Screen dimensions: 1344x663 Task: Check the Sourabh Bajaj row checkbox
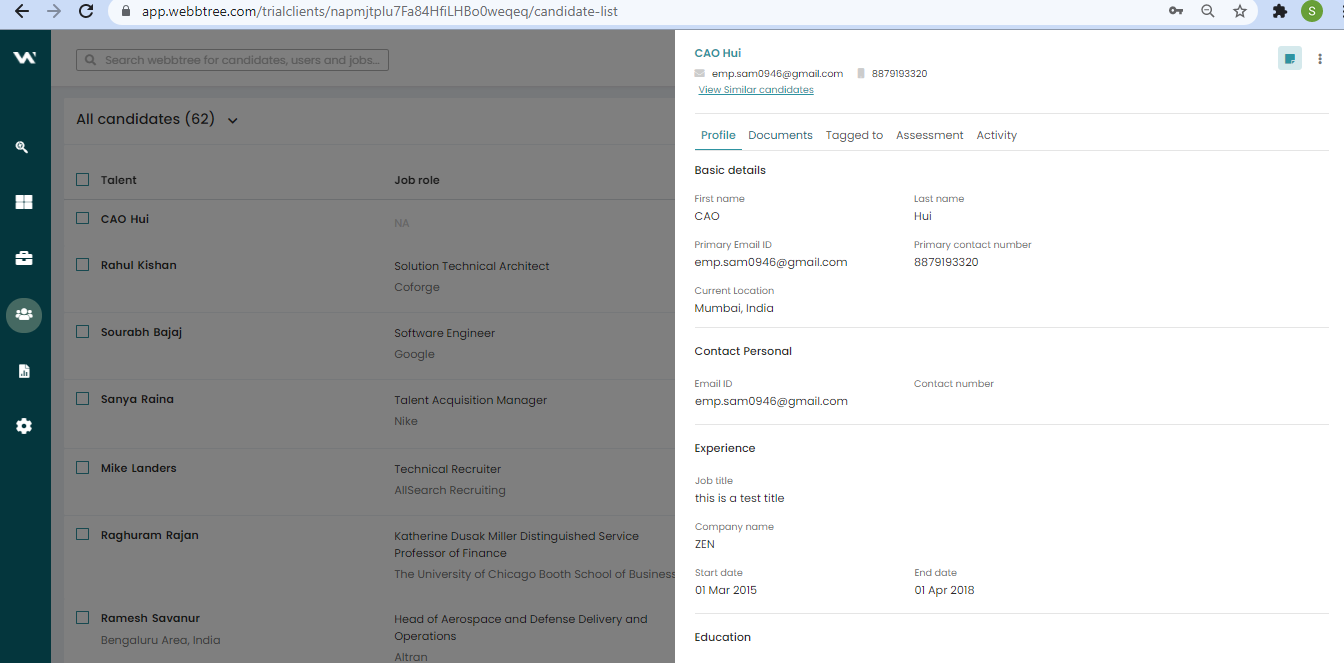(83, 331)
